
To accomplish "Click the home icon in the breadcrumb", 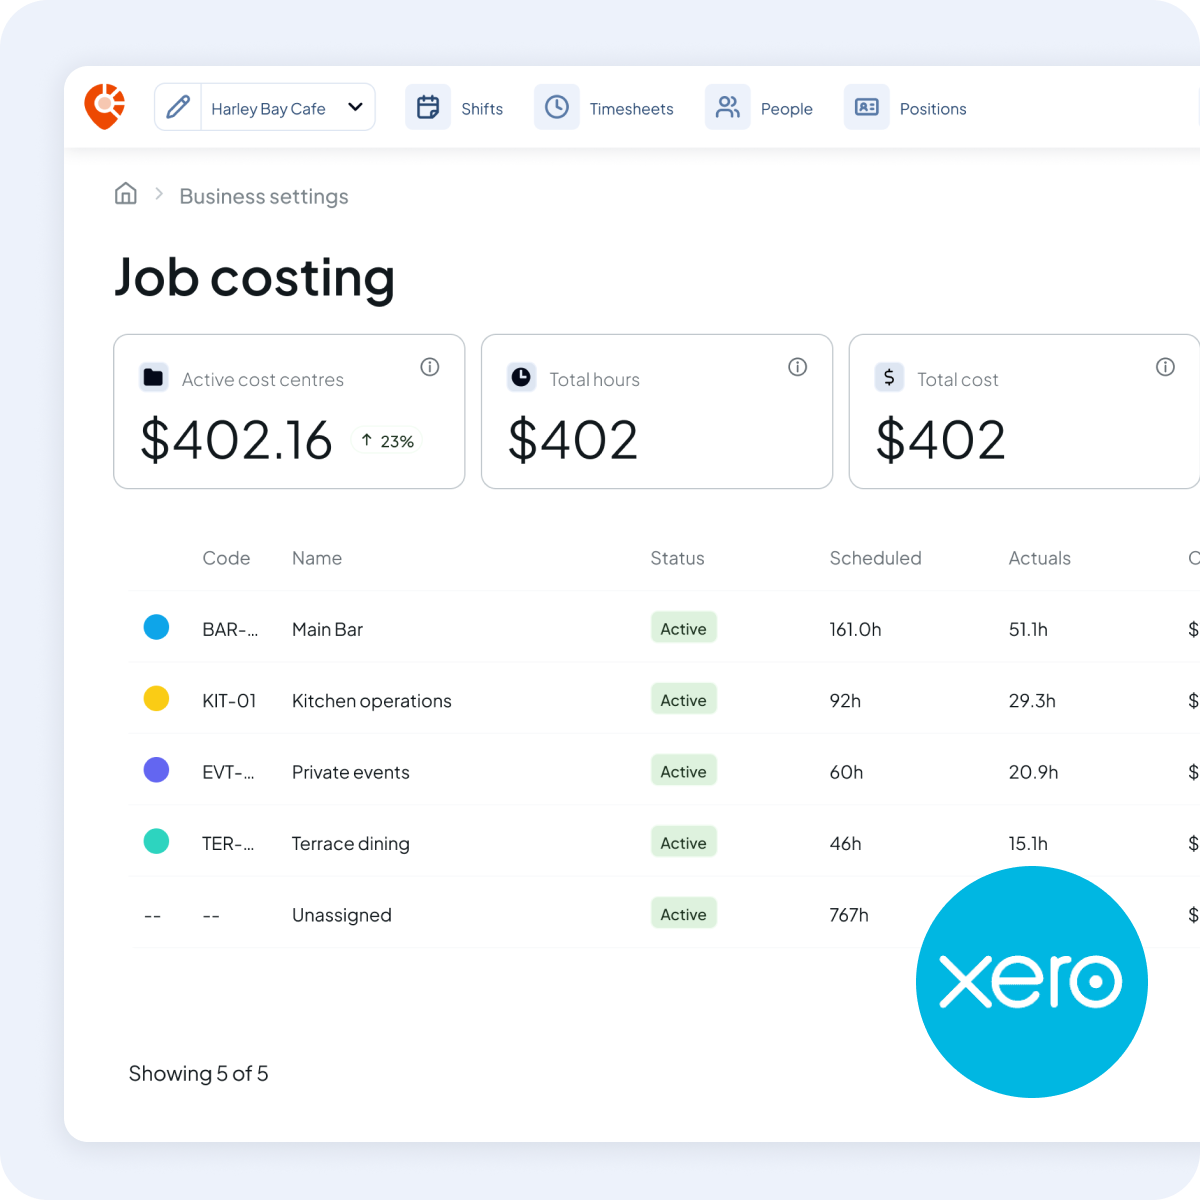I will [x=125, y=194].
